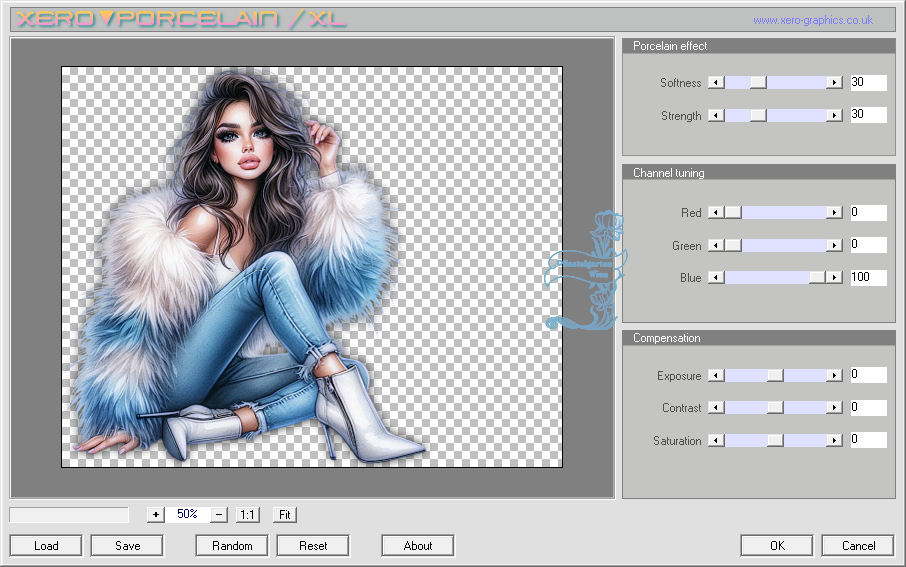Image resolution: width=906 pixels, height=567 pixels.
Task: Click Reset to restore defaults
Action: (313, 546)
